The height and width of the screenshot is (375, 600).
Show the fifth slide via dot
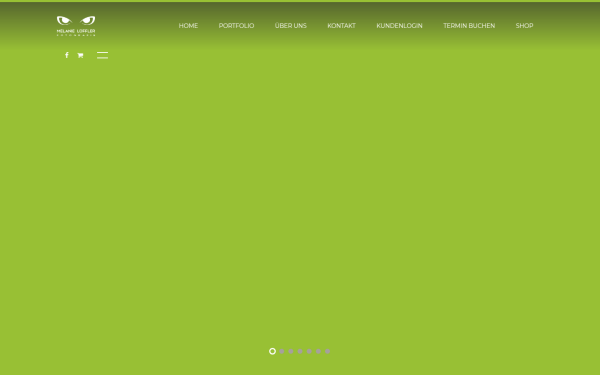[309, 351]
